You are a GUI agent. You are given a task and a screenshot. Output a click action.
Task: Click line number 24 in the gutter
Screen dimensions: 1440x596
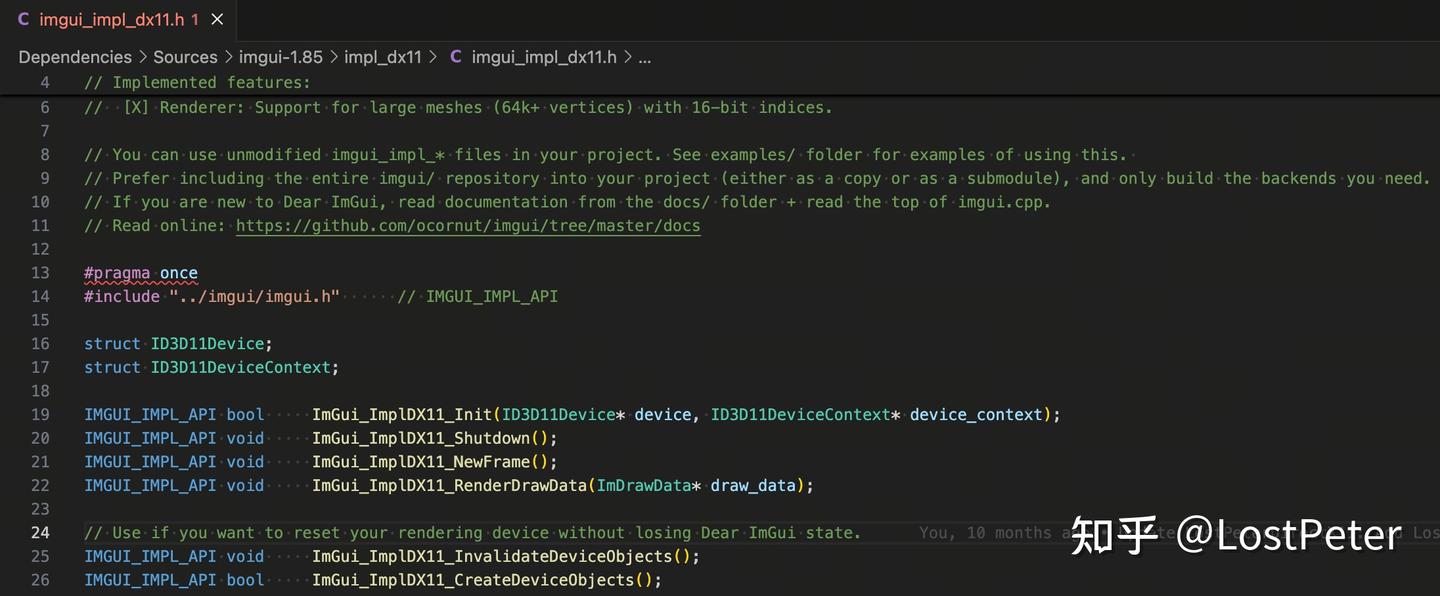pos(40,532)
